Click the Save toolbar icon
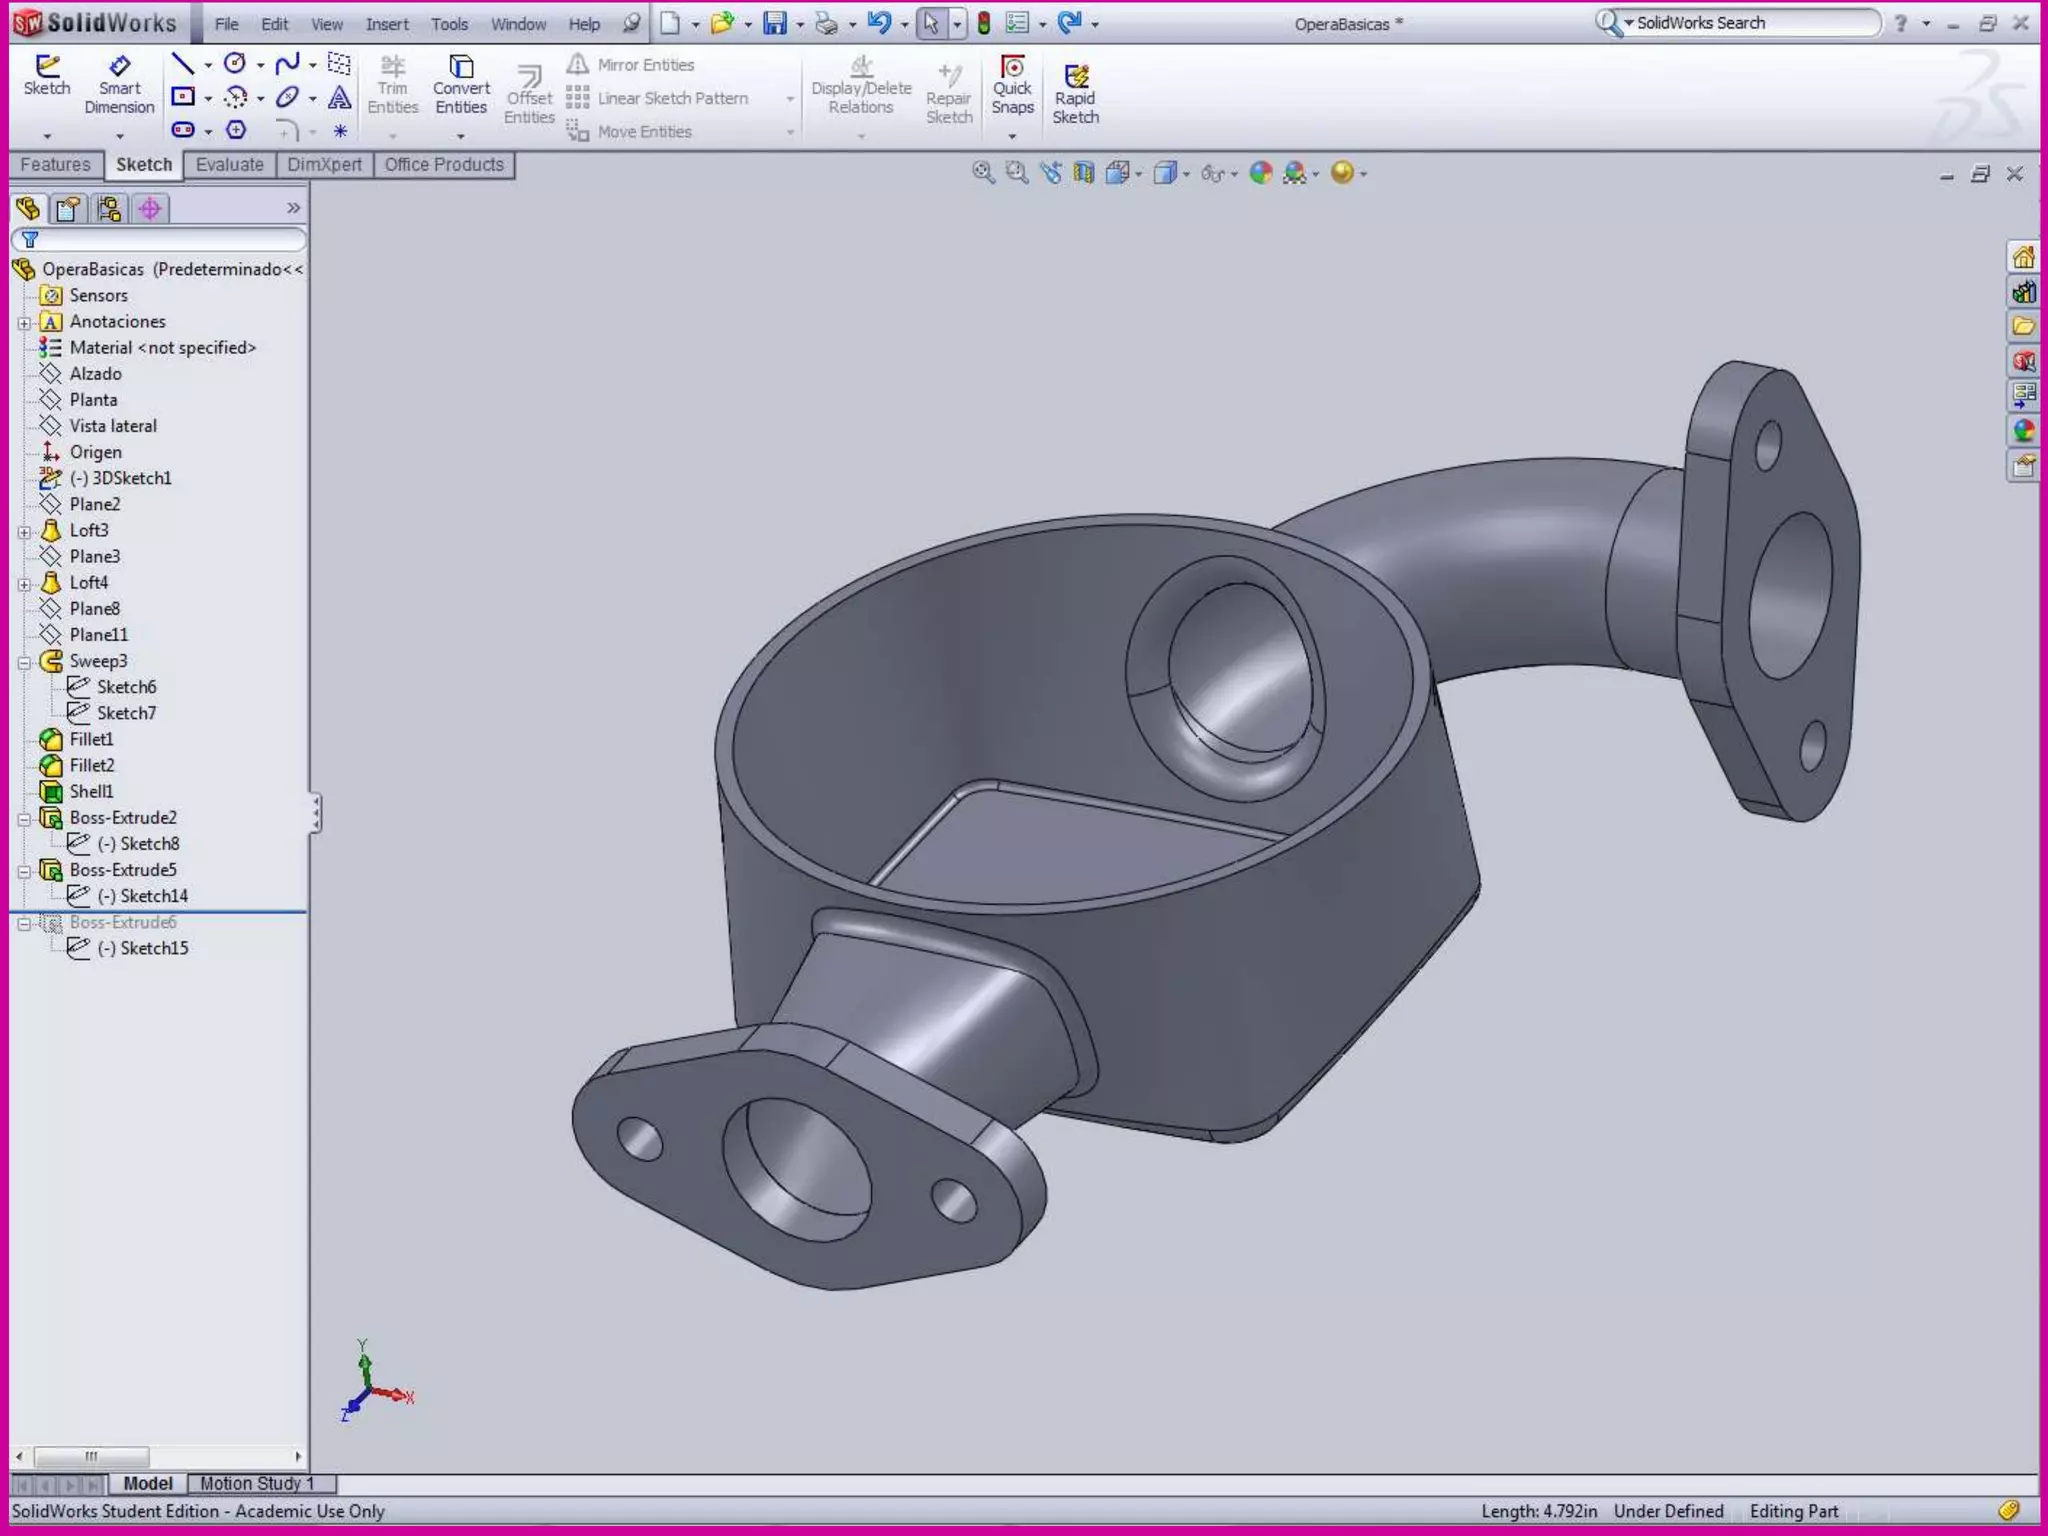The height and width of the screenshot is (1536, 2048). point(775,23)
